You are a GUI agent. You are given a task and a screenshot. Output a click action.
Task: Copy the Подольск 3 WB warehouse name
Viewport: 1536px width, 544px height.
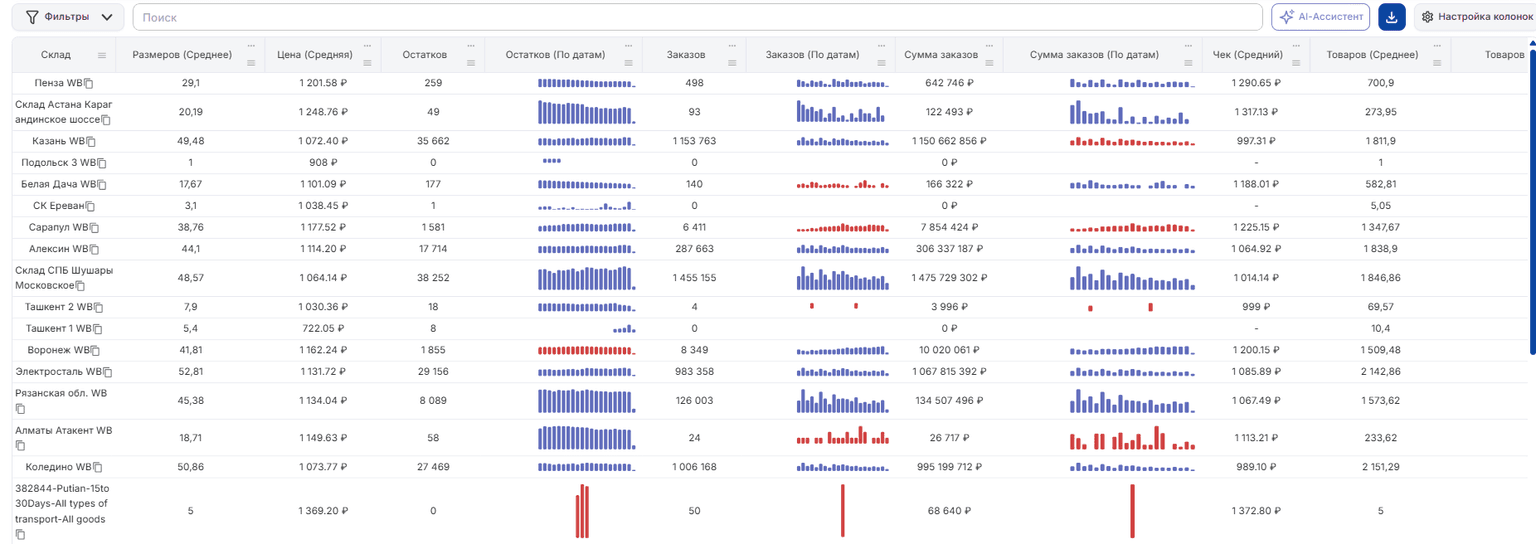tap(102, 163)
